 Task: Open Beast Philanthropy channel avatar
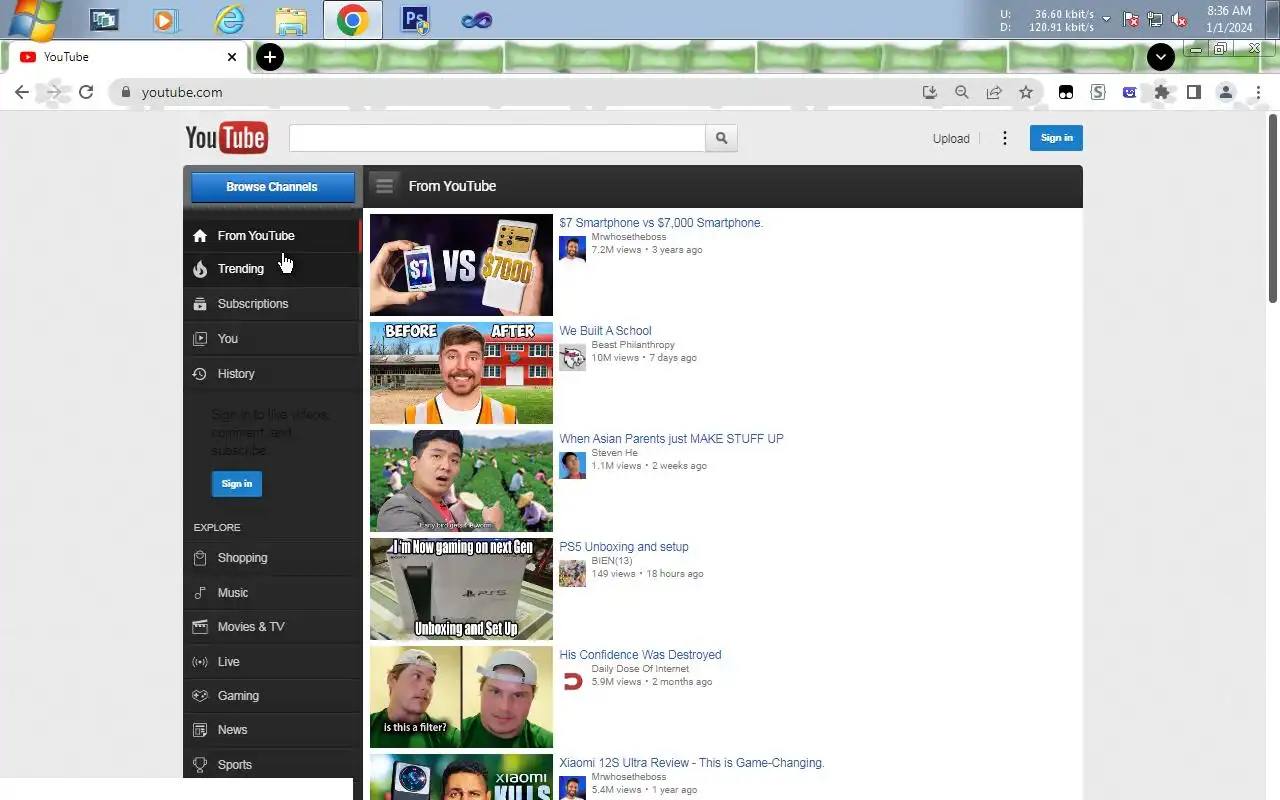pyautogui.click(x=572, y=357)
